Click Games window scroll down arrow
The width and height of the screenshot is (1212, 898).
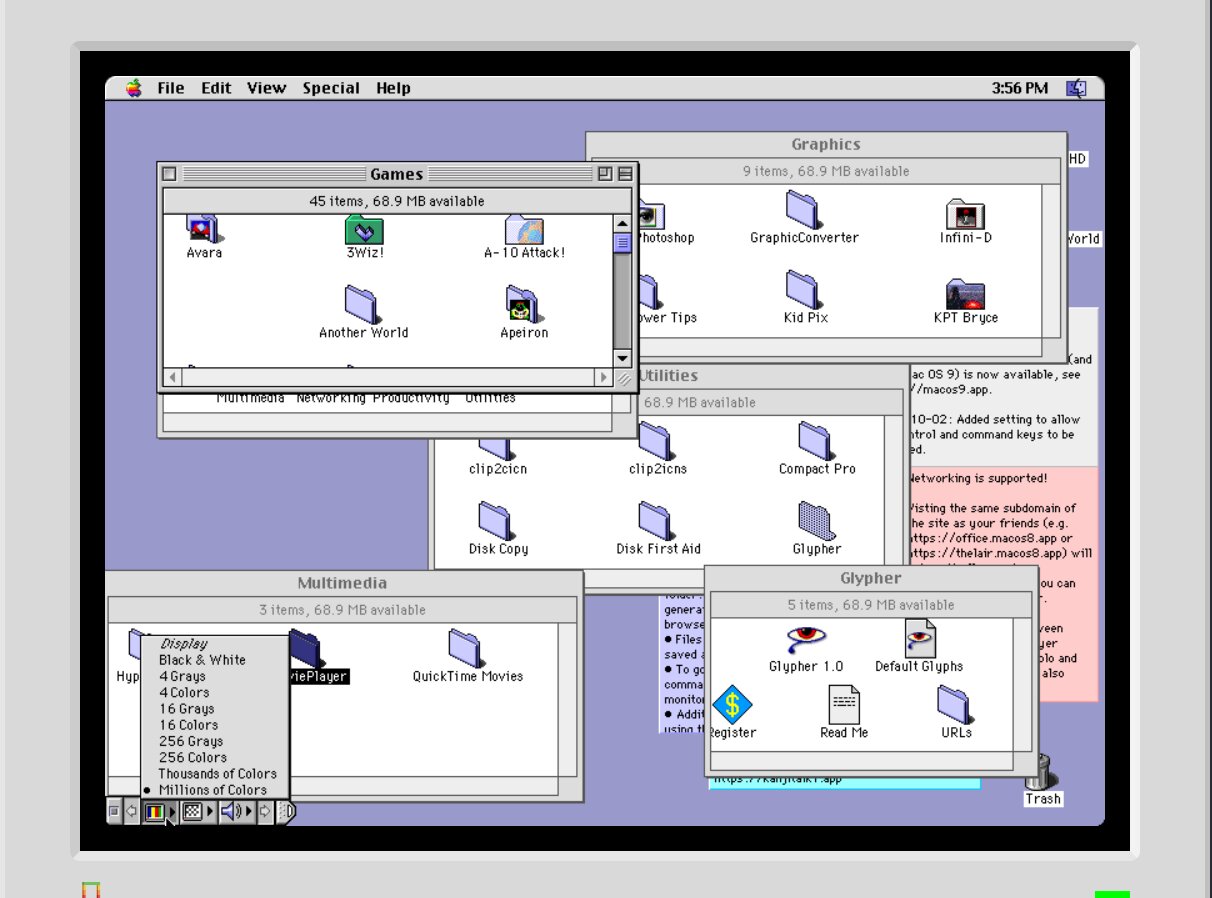click(622, 359)
